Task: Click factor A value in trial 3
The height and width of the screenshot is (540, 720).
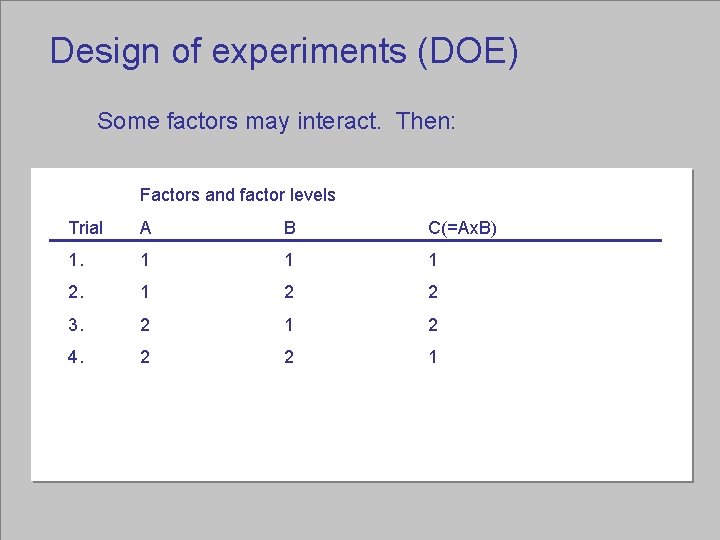Action: pos(145,325)
